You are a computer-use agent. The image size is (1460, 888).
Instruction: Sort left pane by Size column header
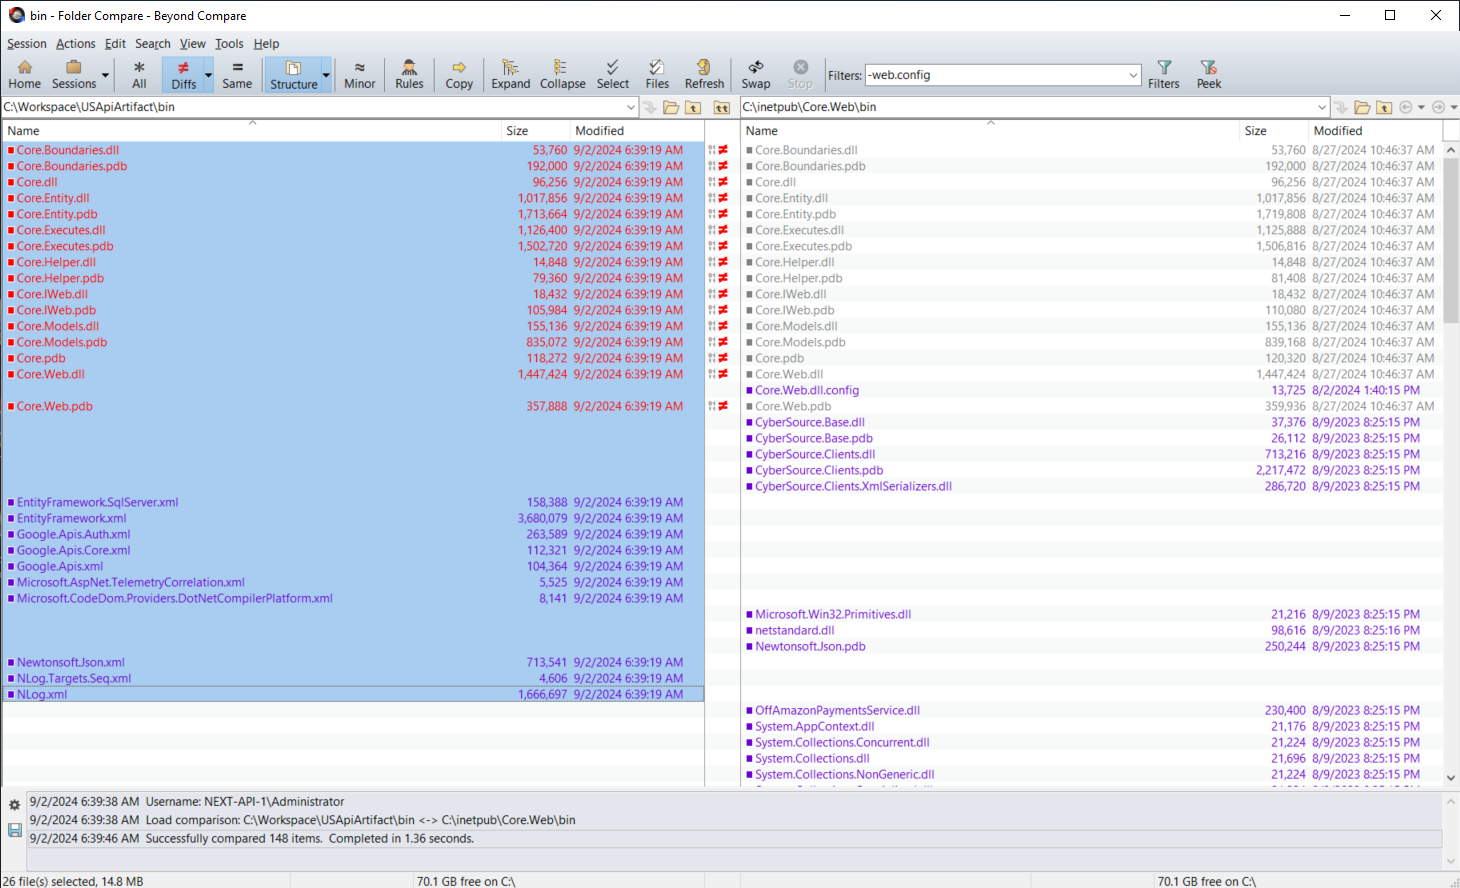(x=517, y=131)
